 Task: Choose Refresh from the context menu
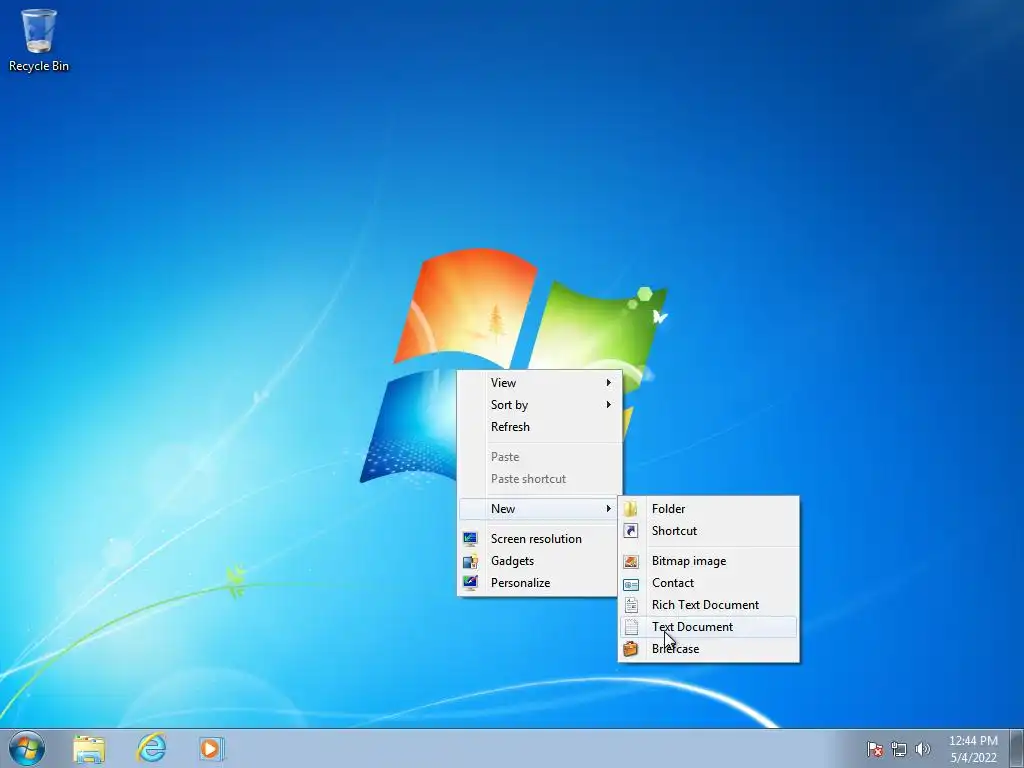pos(539,426)
